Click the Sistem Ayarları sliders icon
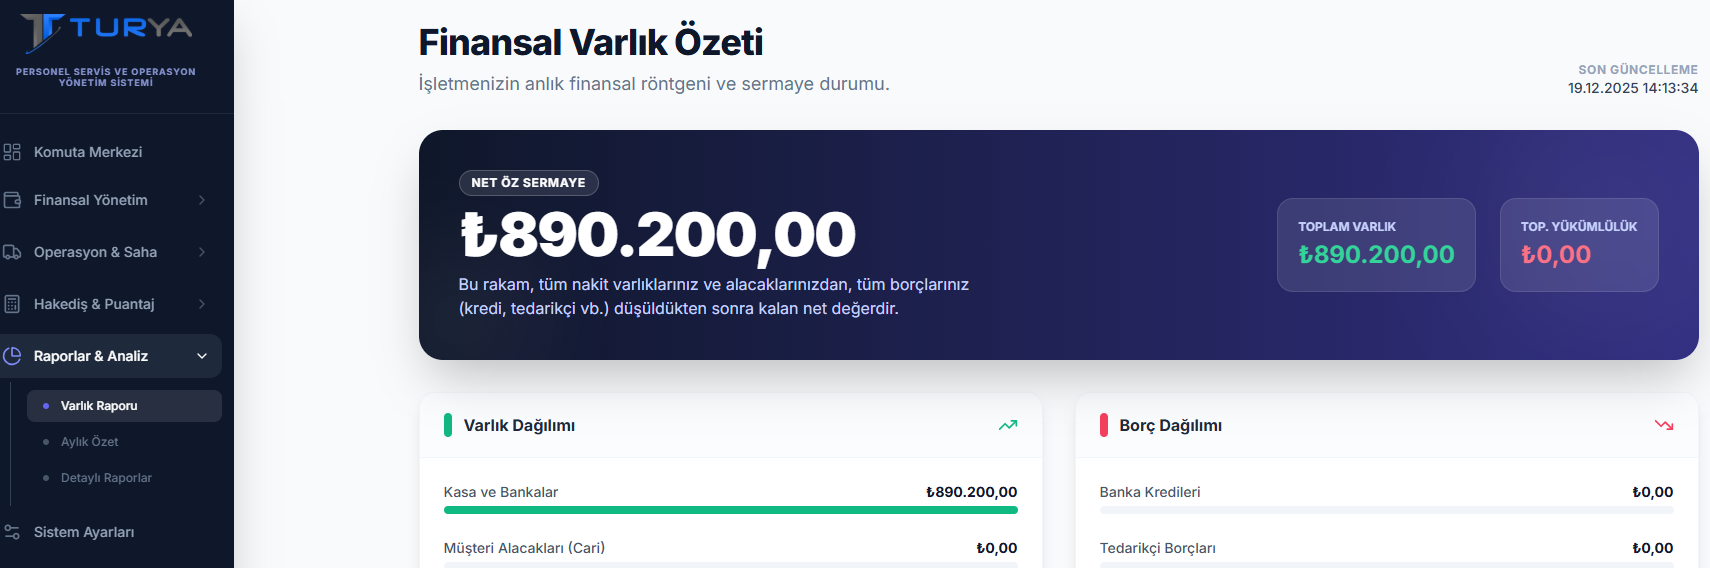This screenshot has width=1710, height=568. click(12, 532)
